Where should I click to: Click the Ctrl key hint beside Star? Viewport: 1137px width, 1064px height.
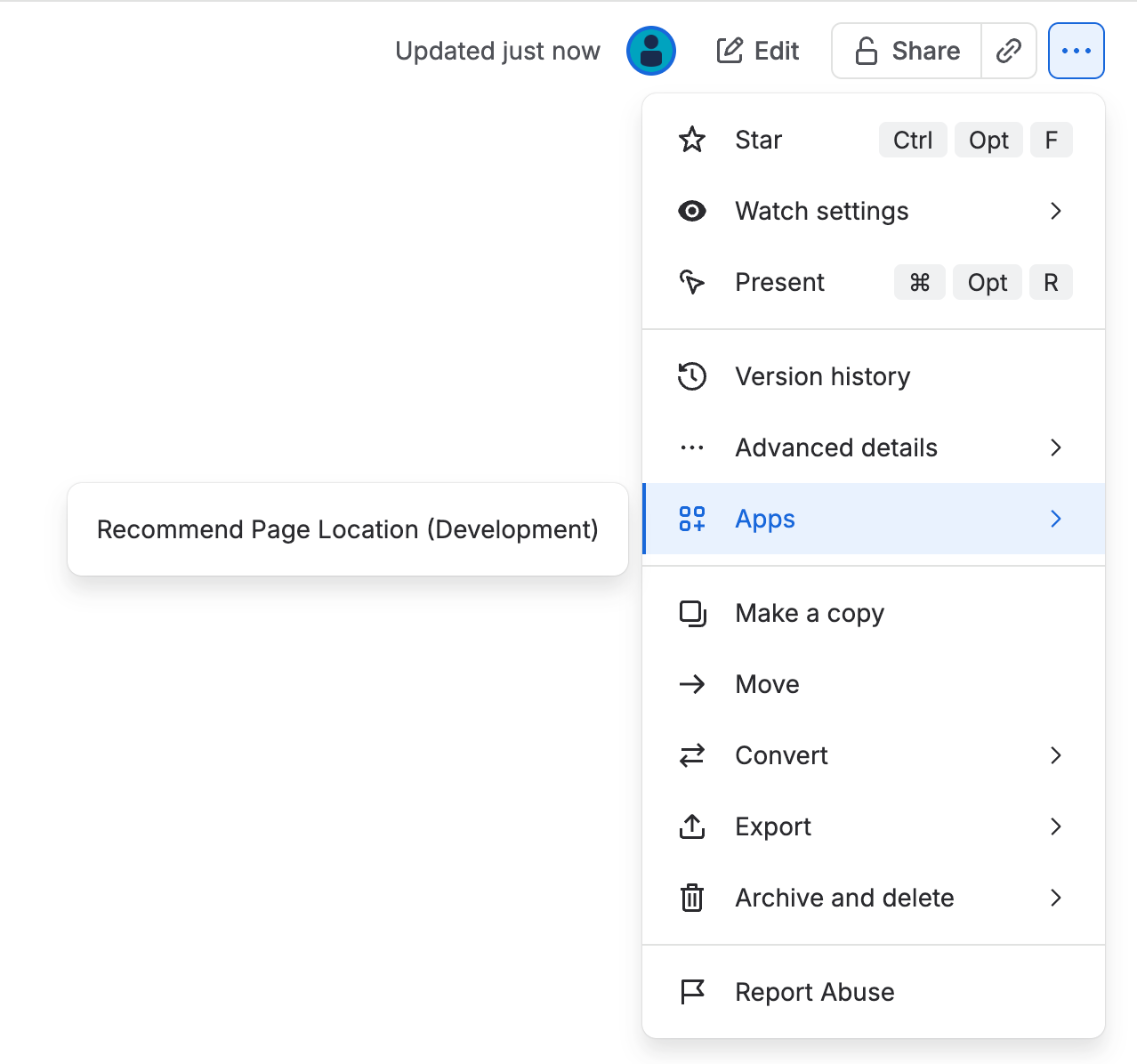coord(913,139)
